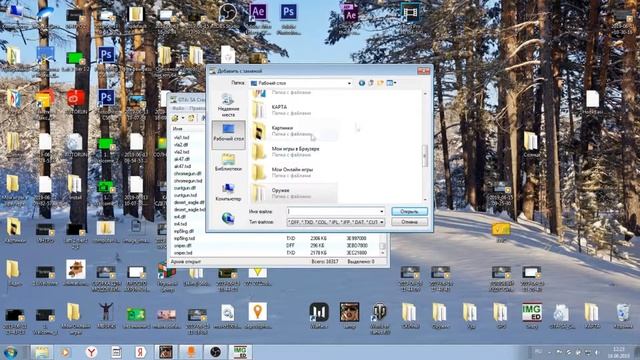The width and height of the screenshot is (640, 360).
Task: Click the taskbar clock
Action: click(619, 352)
